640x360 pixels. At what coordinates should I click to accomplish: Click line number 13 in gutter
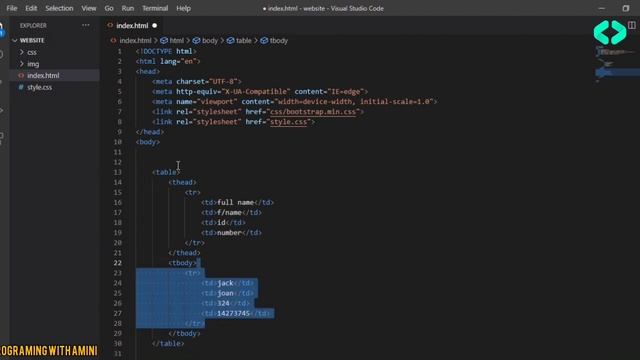tap(118, 172)
